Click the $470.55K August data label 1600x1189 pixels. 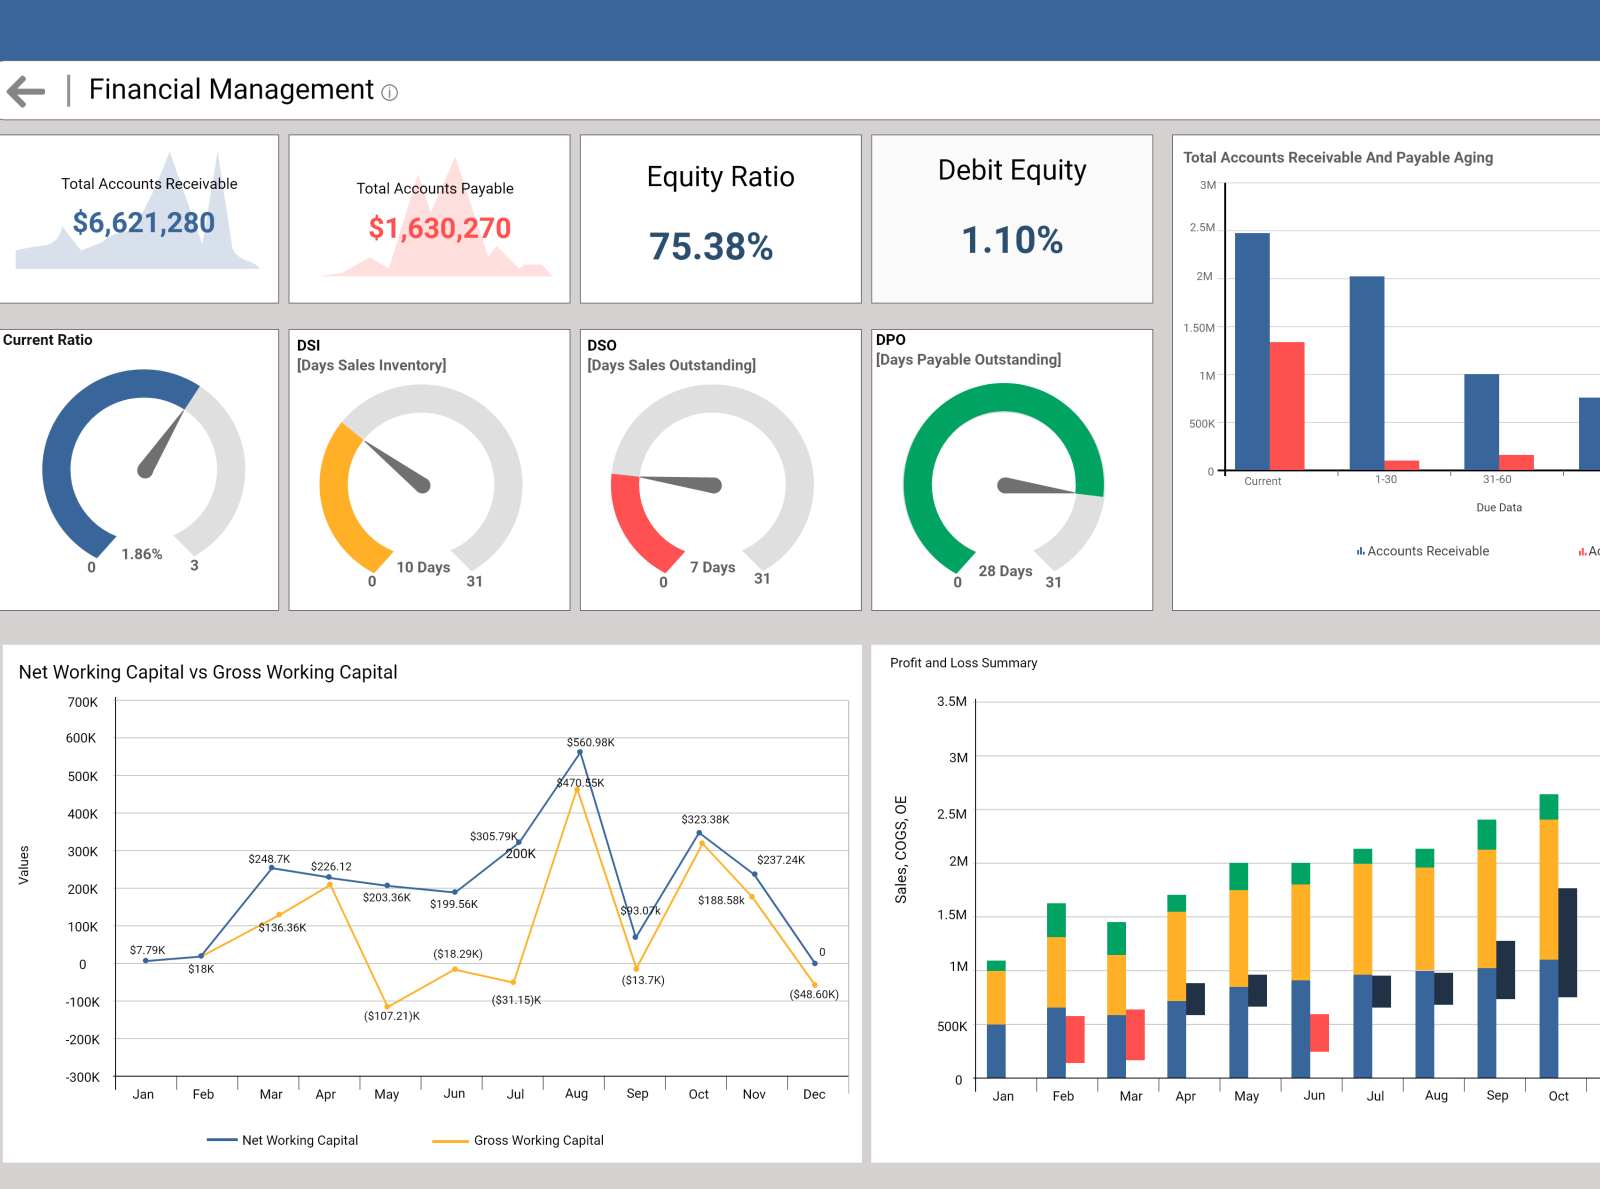pyautogui.click(x=580, y=783)
